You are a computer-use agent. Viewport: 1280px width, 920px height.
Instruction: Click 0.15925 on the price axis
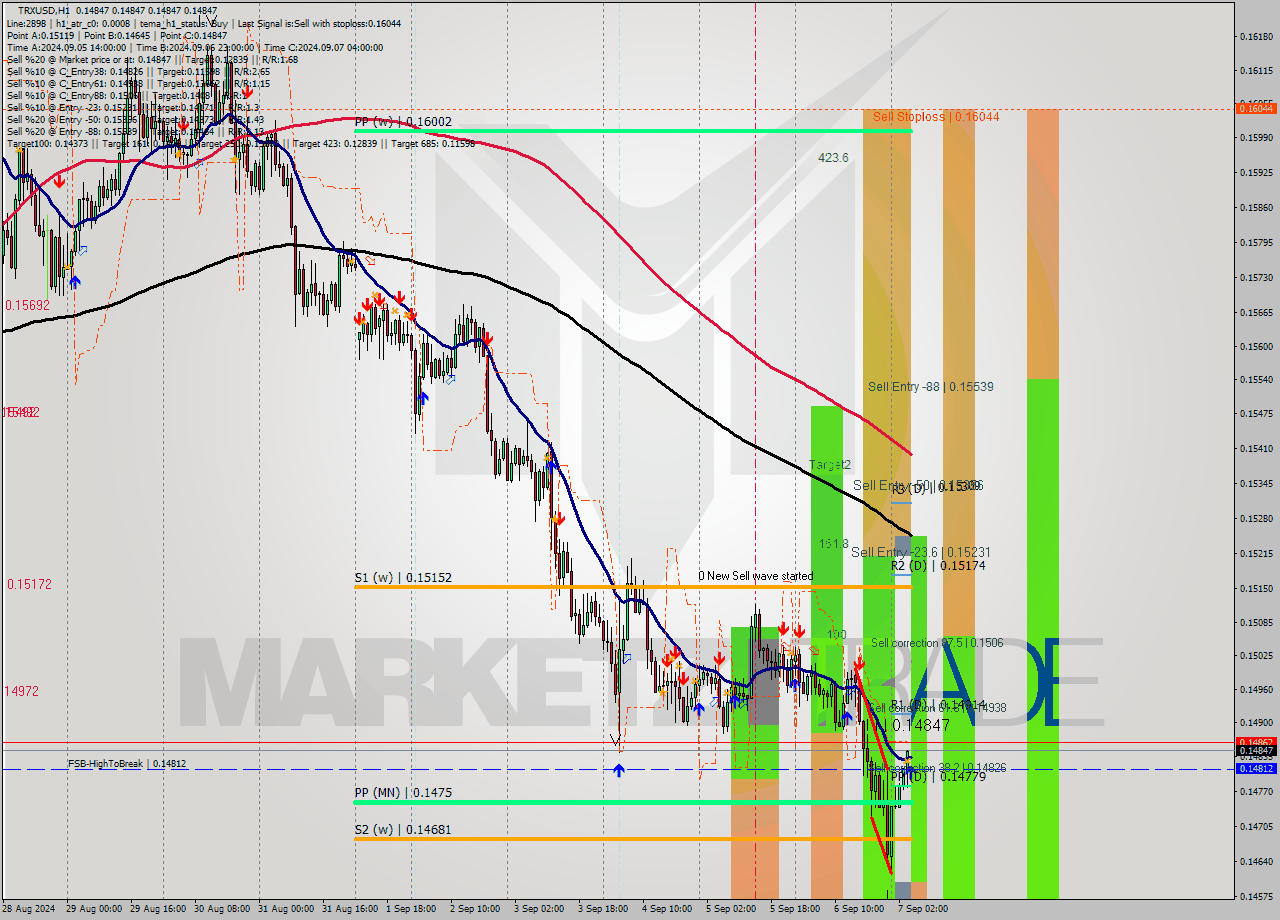(1256, 173)
